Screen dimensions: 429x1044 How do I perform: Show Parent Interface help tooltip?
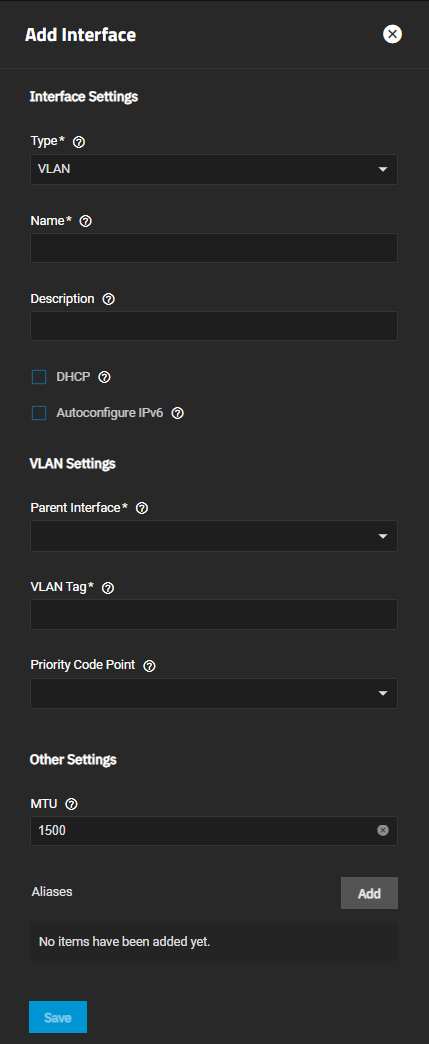pyautogui.click(x=142, y=508)
